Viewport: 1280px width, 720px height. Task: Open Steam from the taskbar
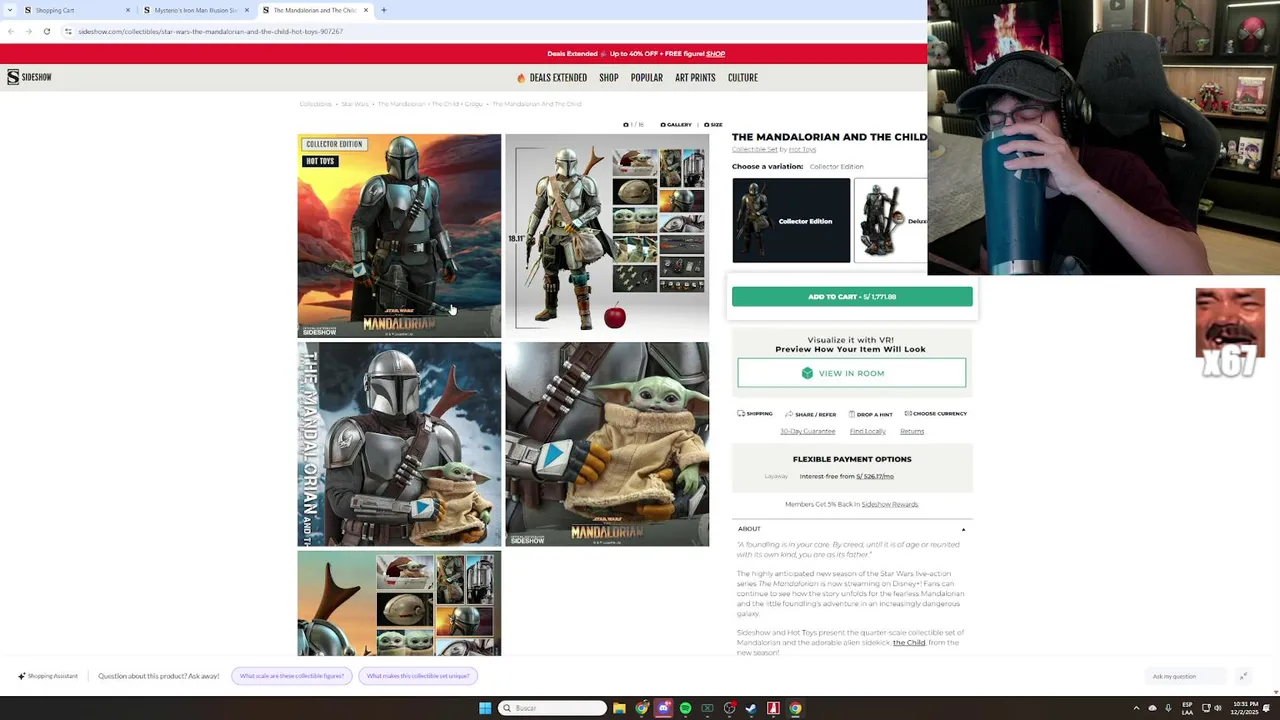(751, 708)
